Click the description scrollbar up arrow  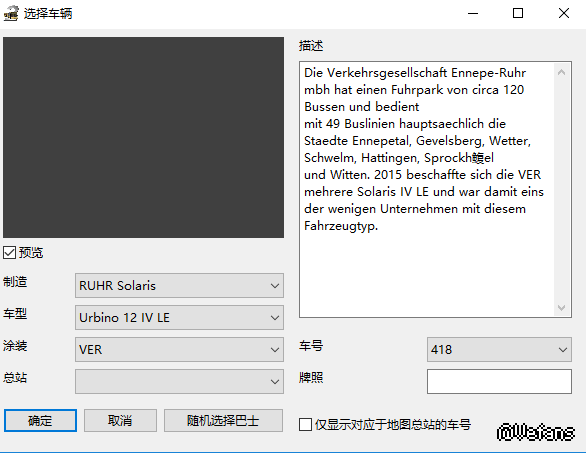[561, 72]
